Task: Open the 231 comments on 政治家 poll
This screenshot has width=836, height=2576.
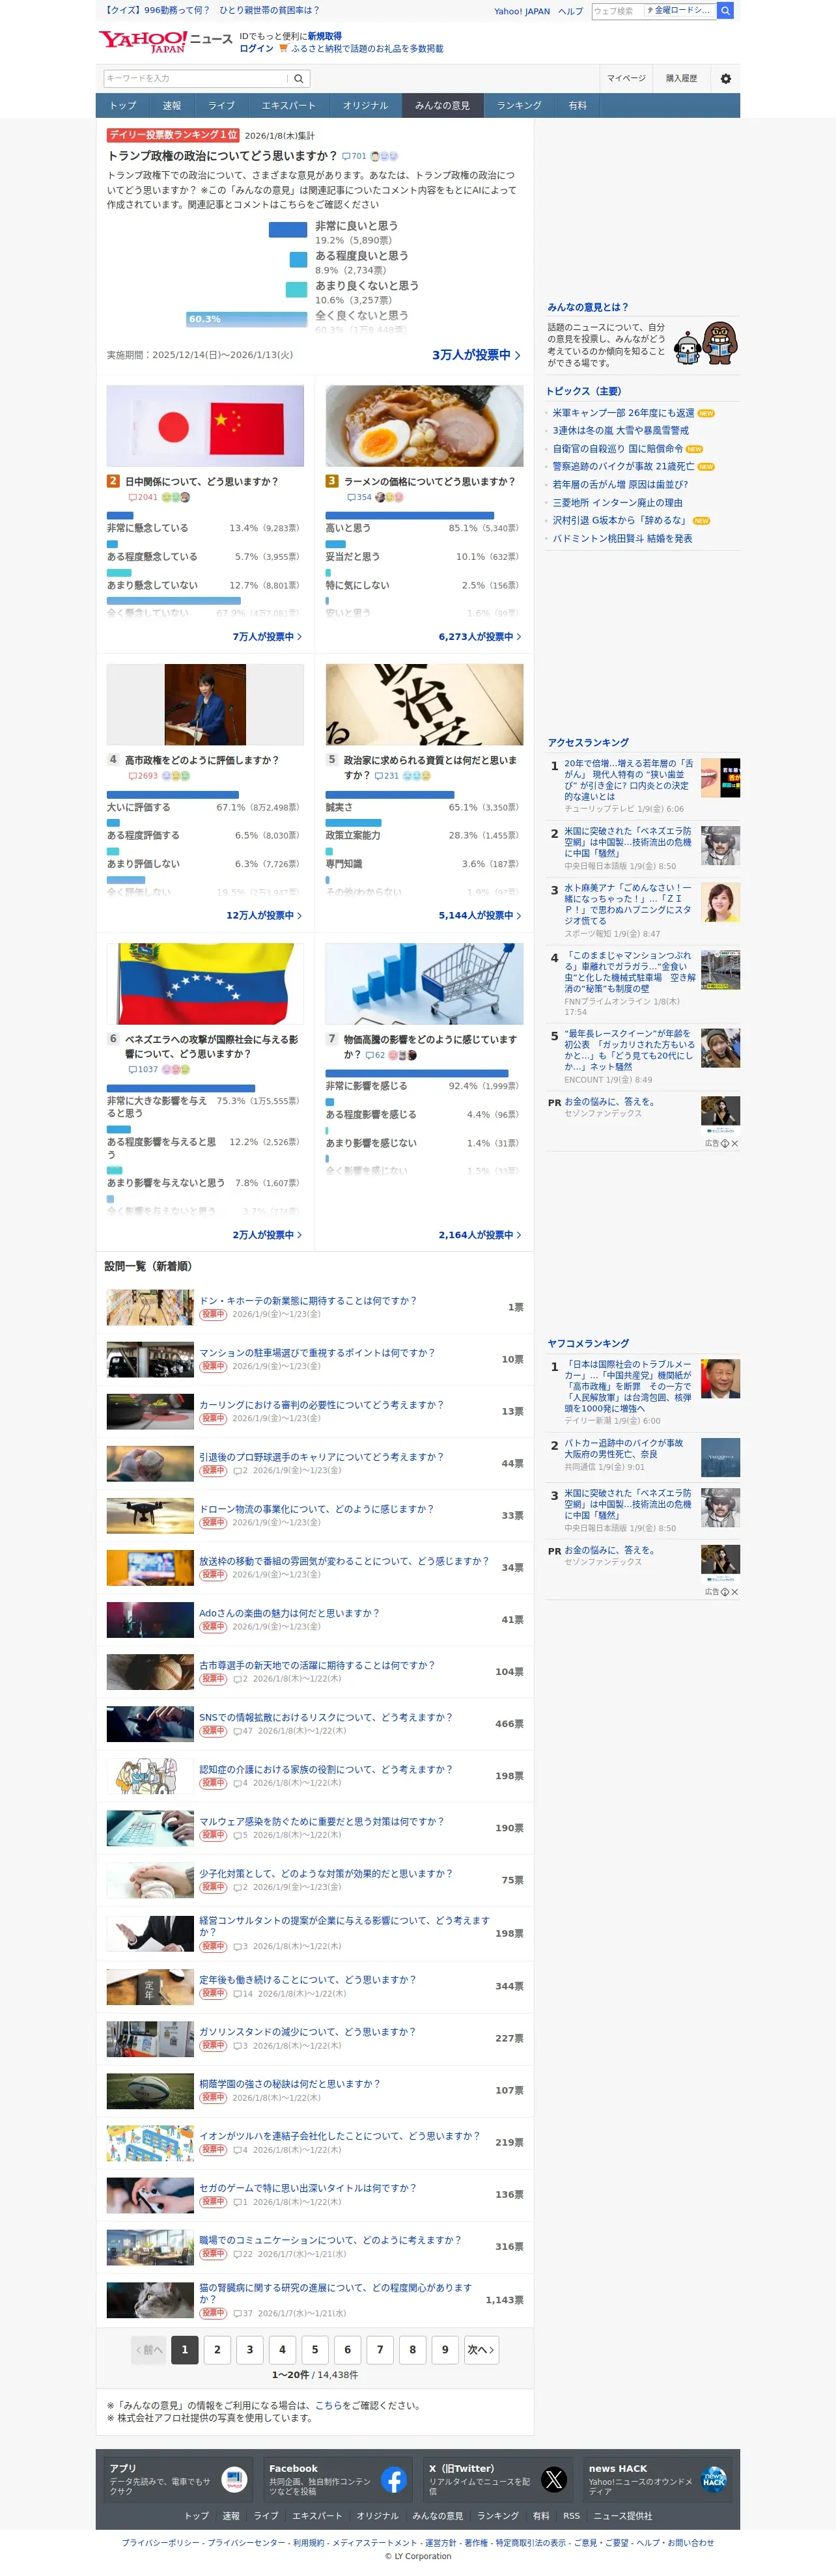Action: (x=386, y=776)
